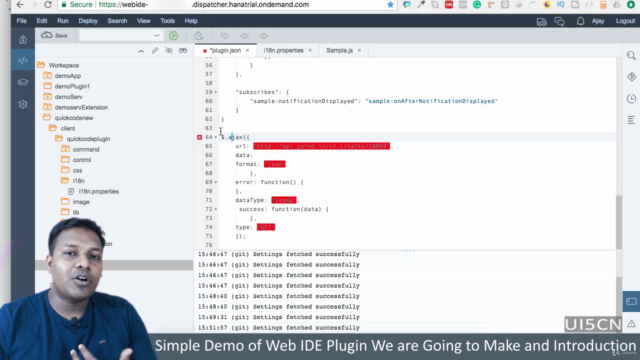Fold code at line 72 arrow

click(x=216, y=209)
